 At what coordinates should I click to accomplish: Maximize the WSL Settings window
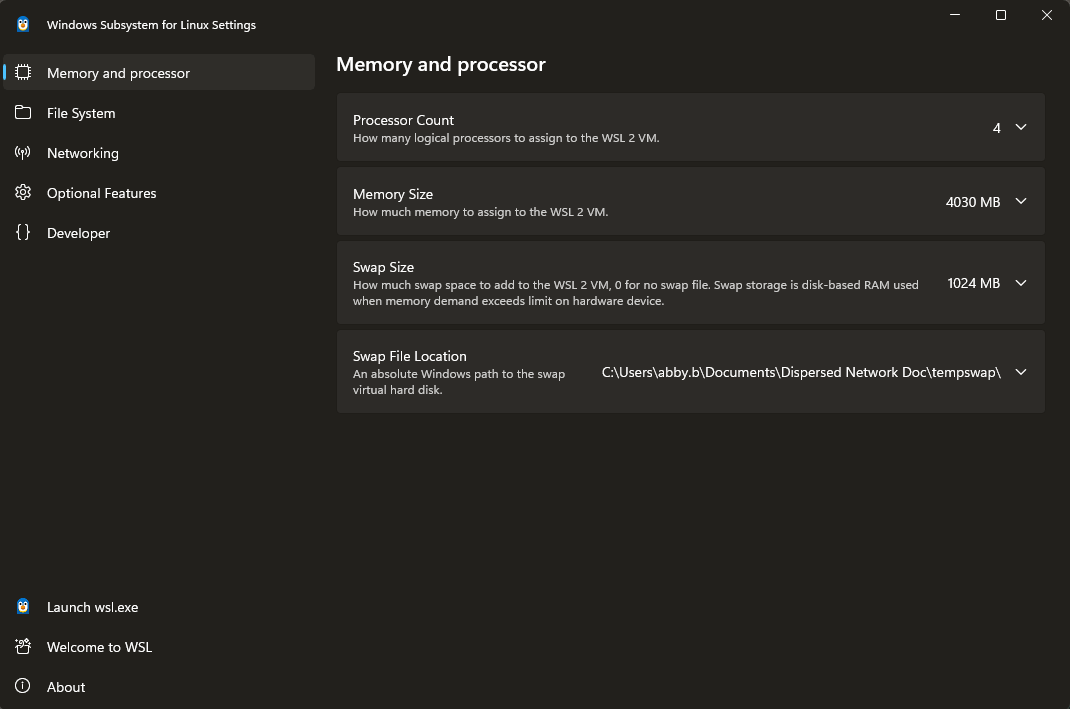pos(1001,15)
